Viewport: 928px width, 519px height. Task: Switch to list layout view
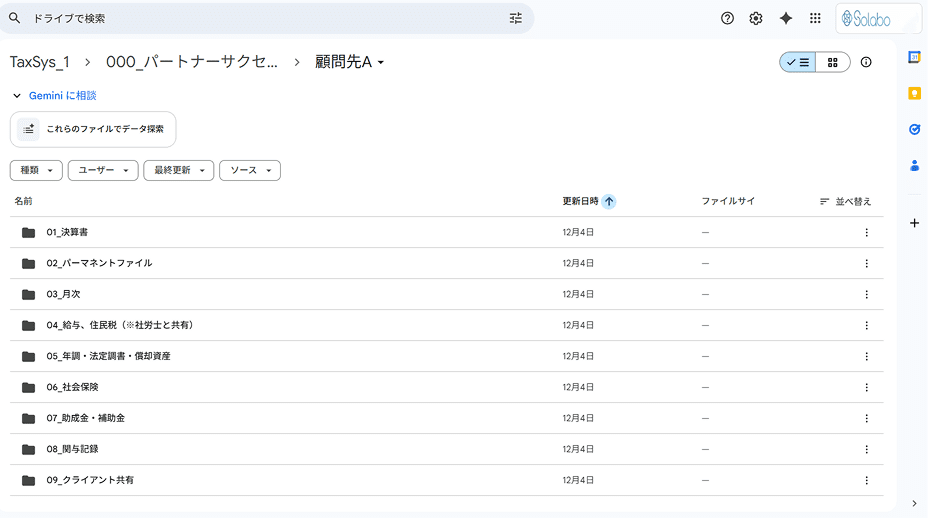[798, 62]
